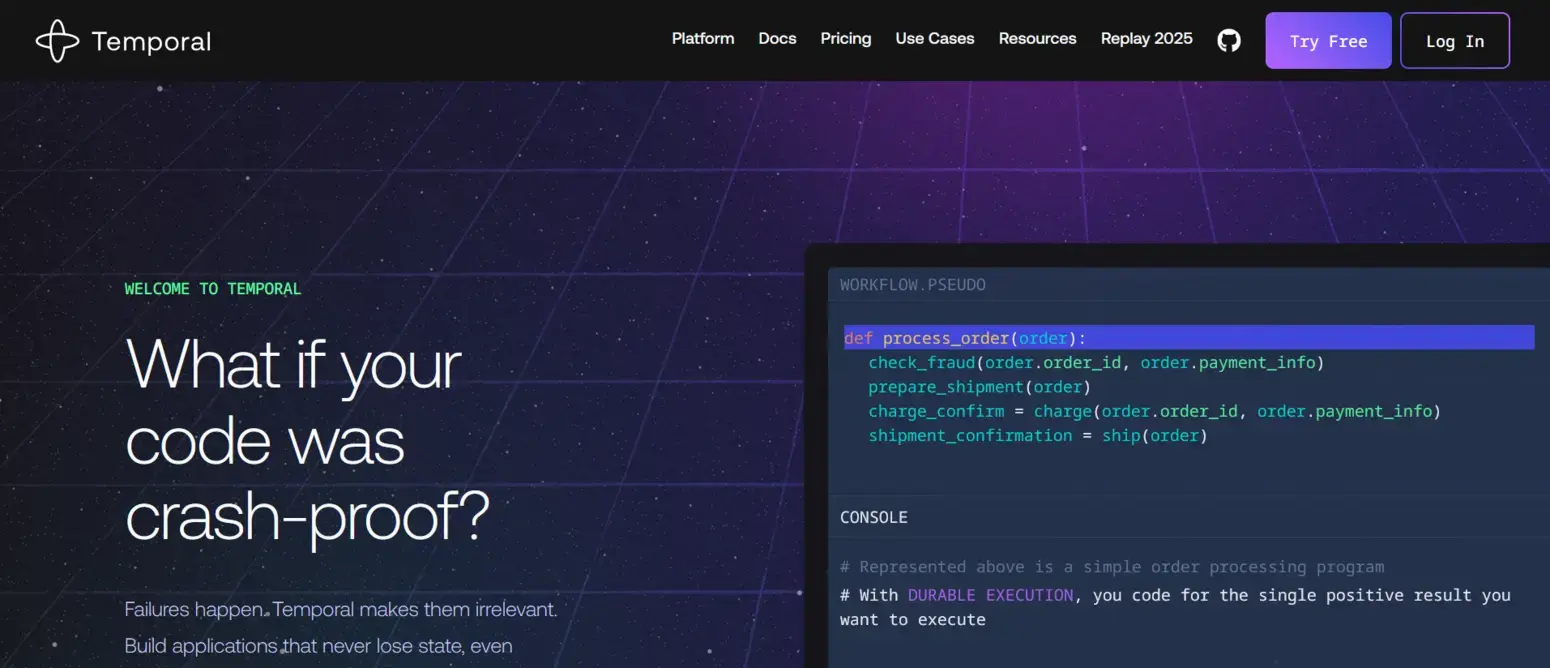Click the prepare_shipment(order) code line
The width and height of the screenshot is (1550, 668).
pos(979,387)
